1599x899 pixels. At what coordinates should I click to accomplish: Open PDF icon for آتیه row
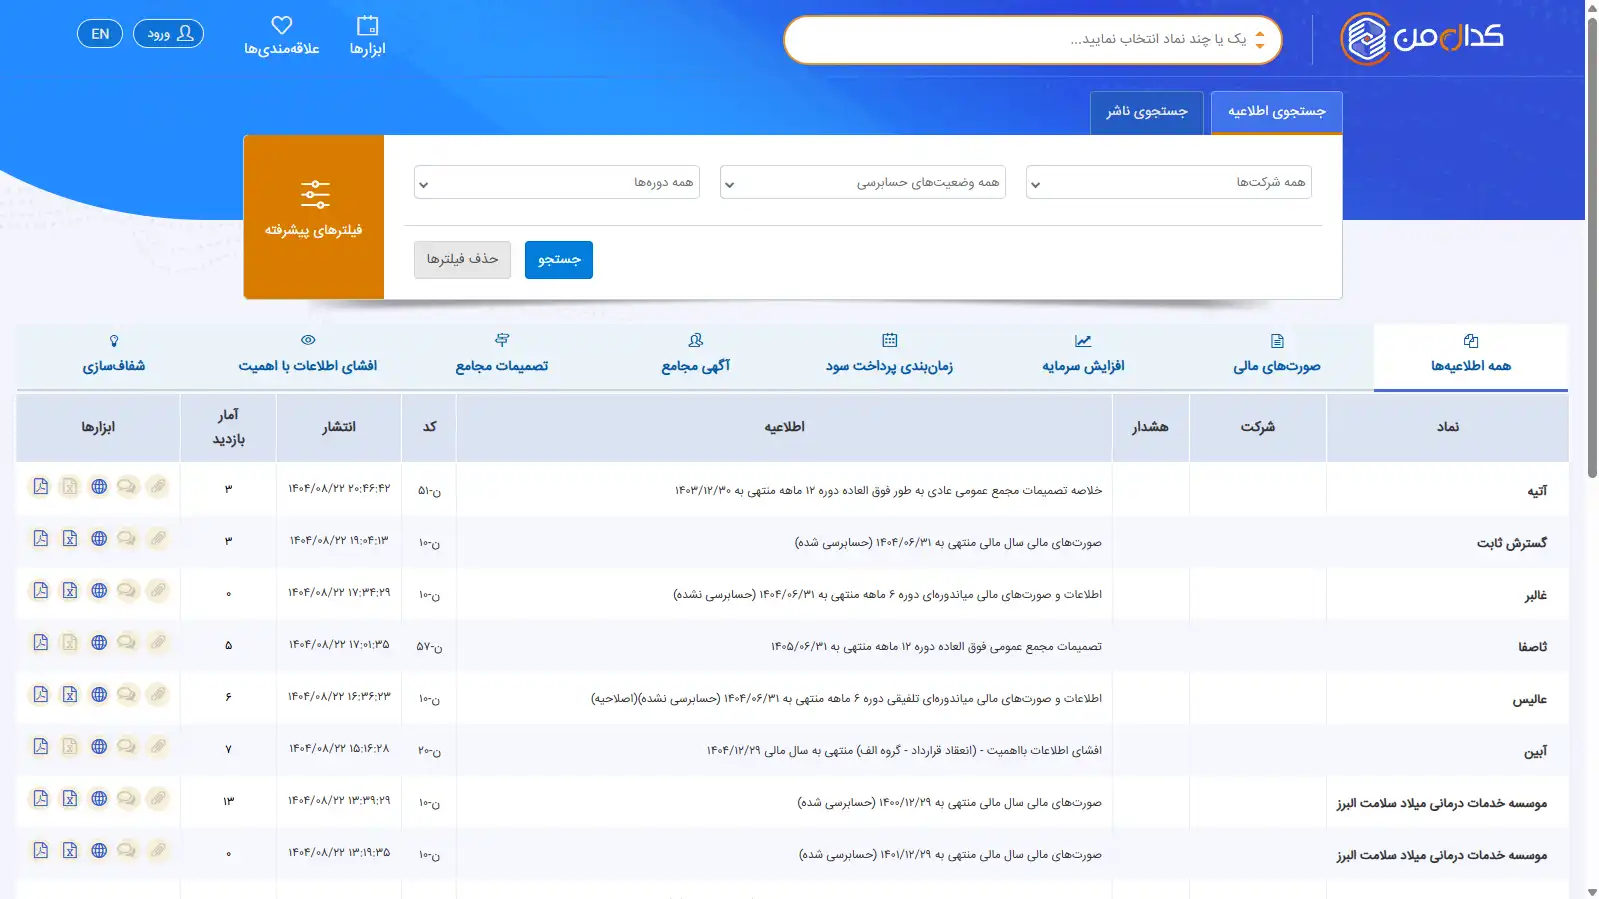click(x=40, y=487)
